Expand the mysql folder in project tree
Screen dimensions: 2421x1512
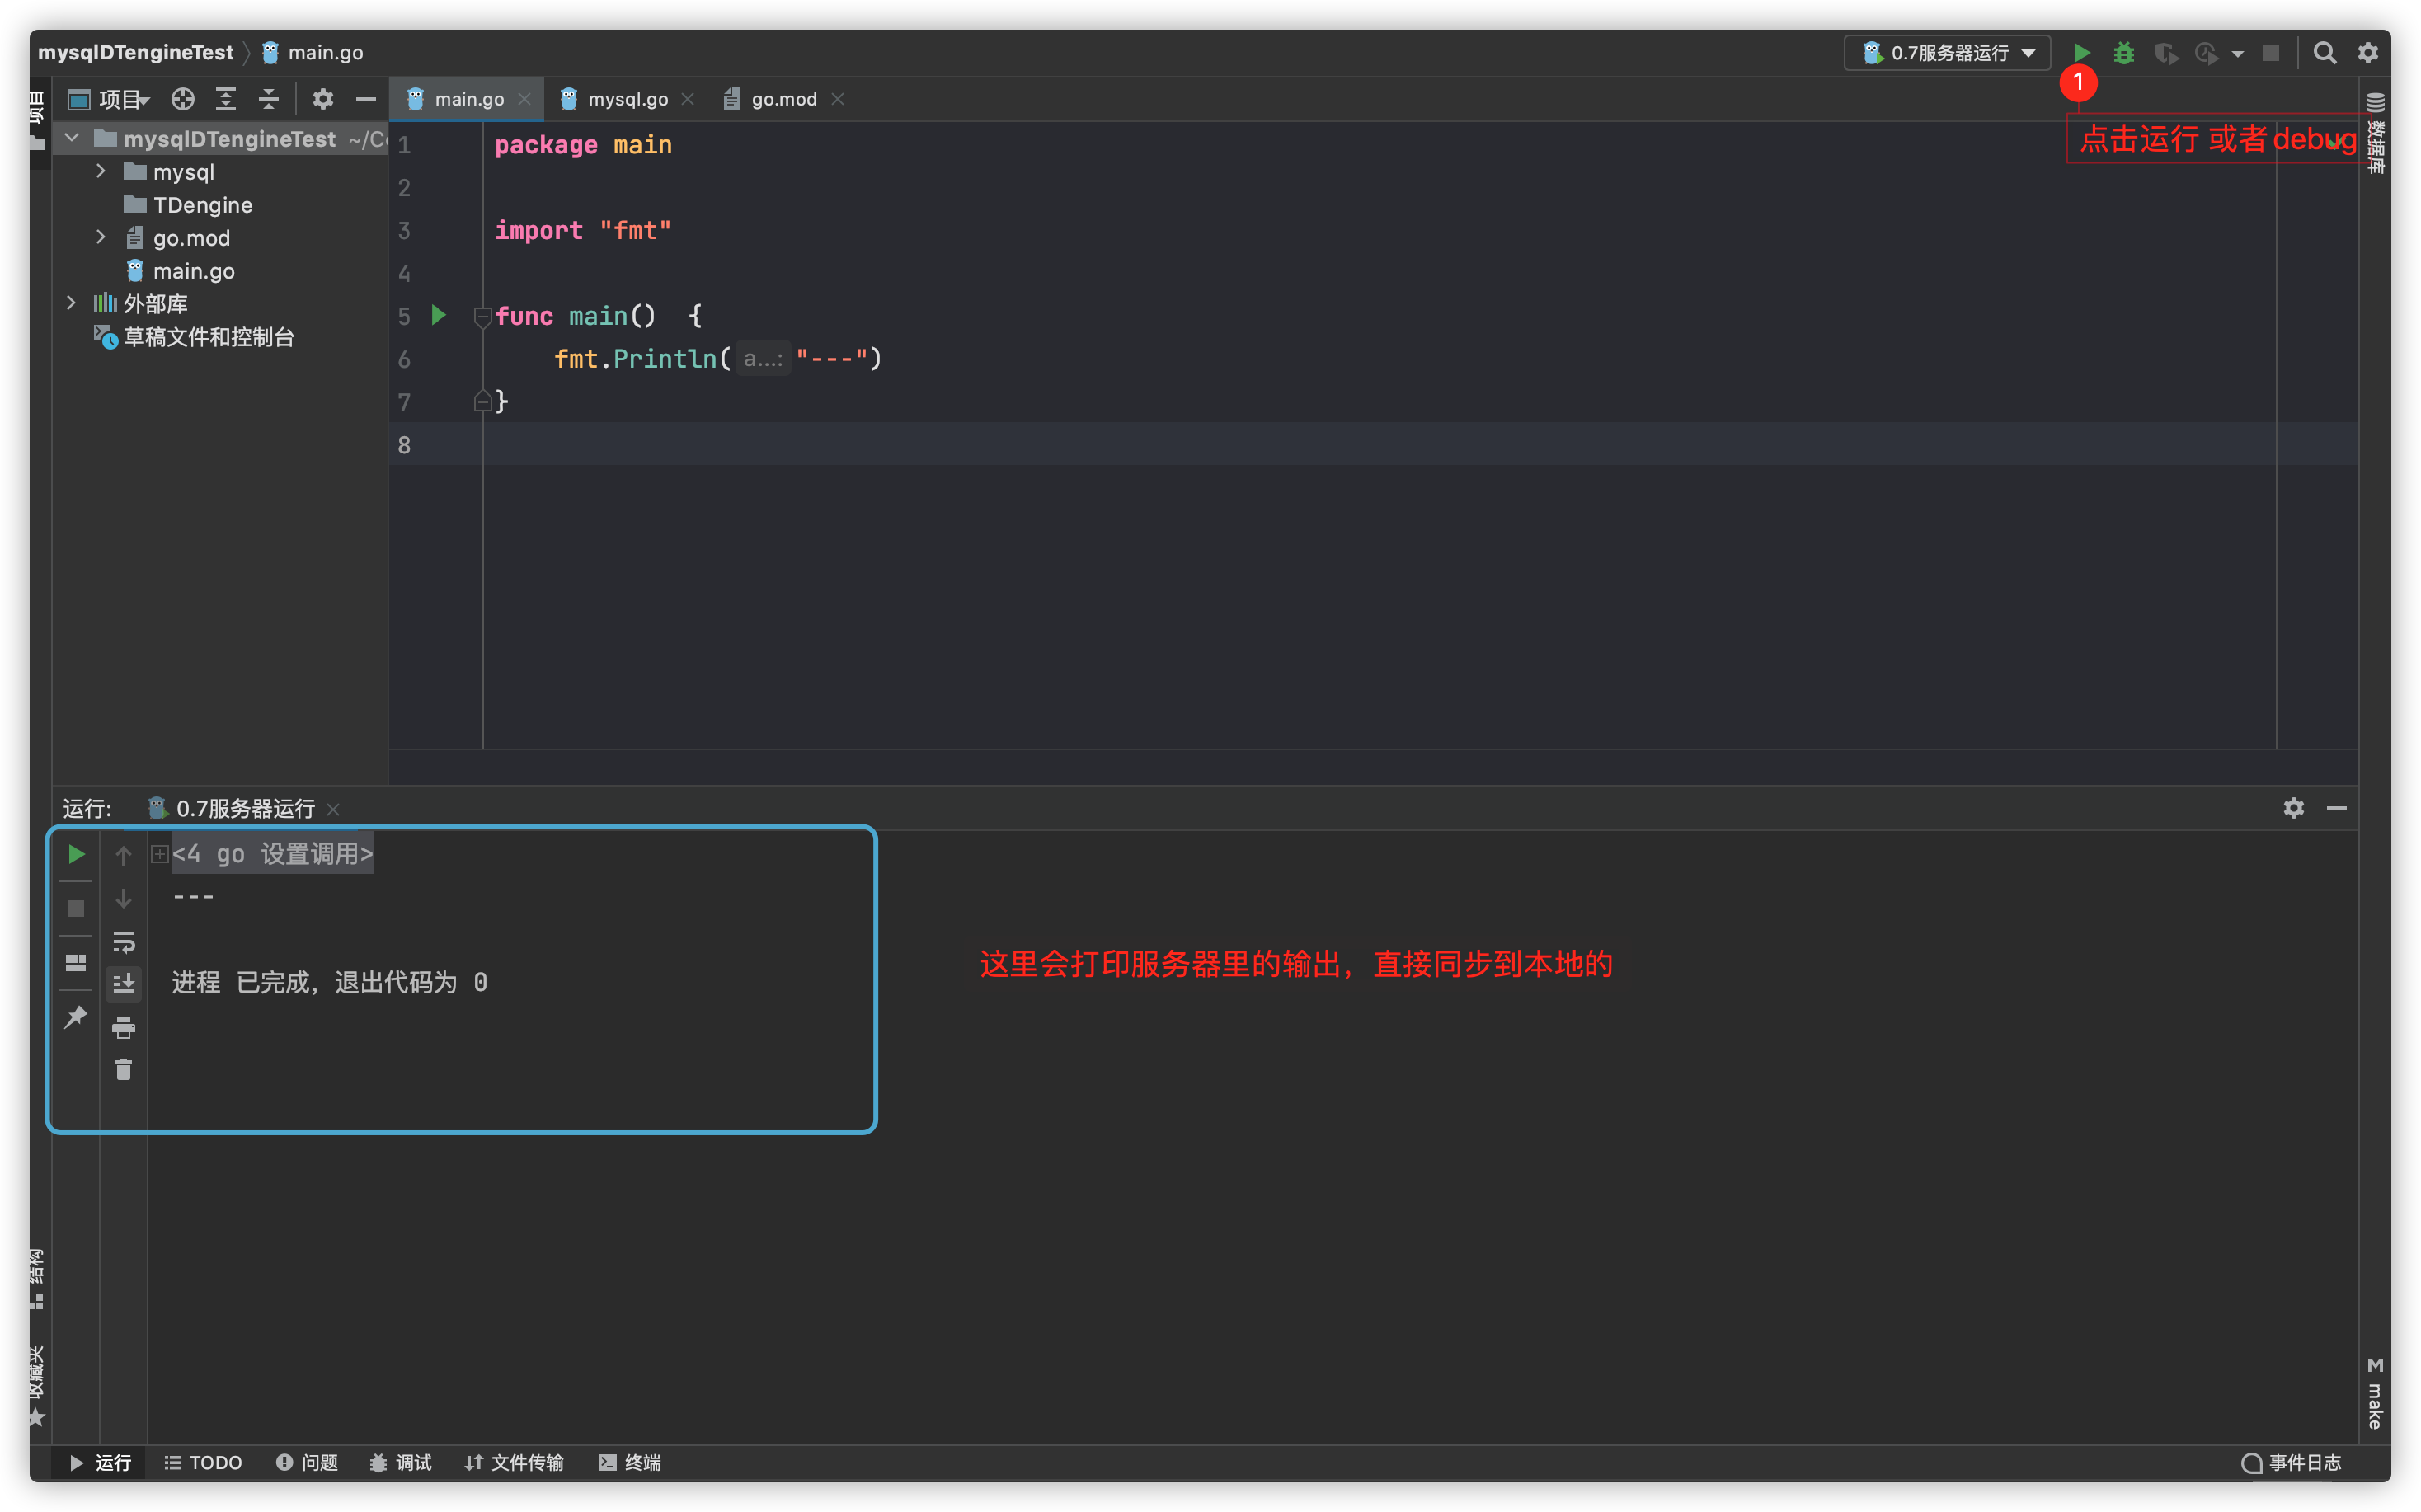(x=101, y=172)
